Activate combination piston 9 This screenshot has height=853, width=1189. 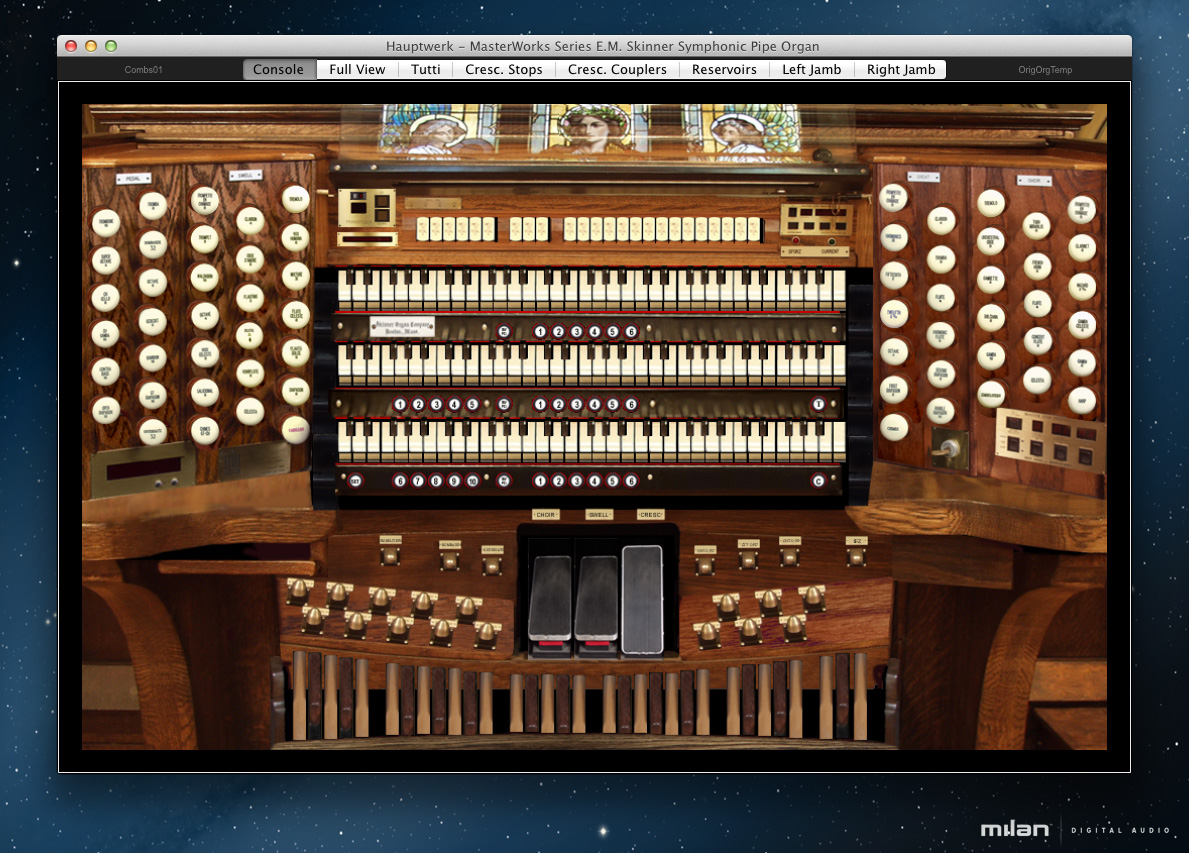tap(454, 481)
